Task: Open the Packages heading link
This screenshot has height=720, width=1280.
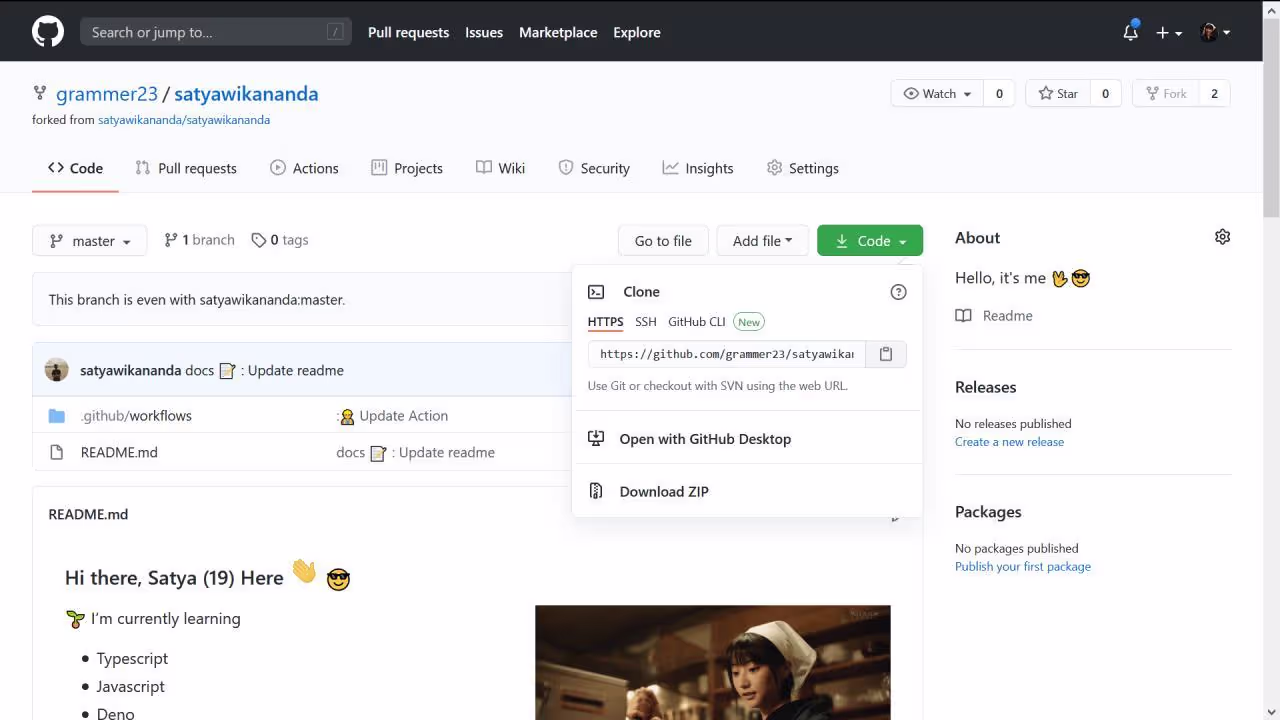Action: [x=988, y=512]
